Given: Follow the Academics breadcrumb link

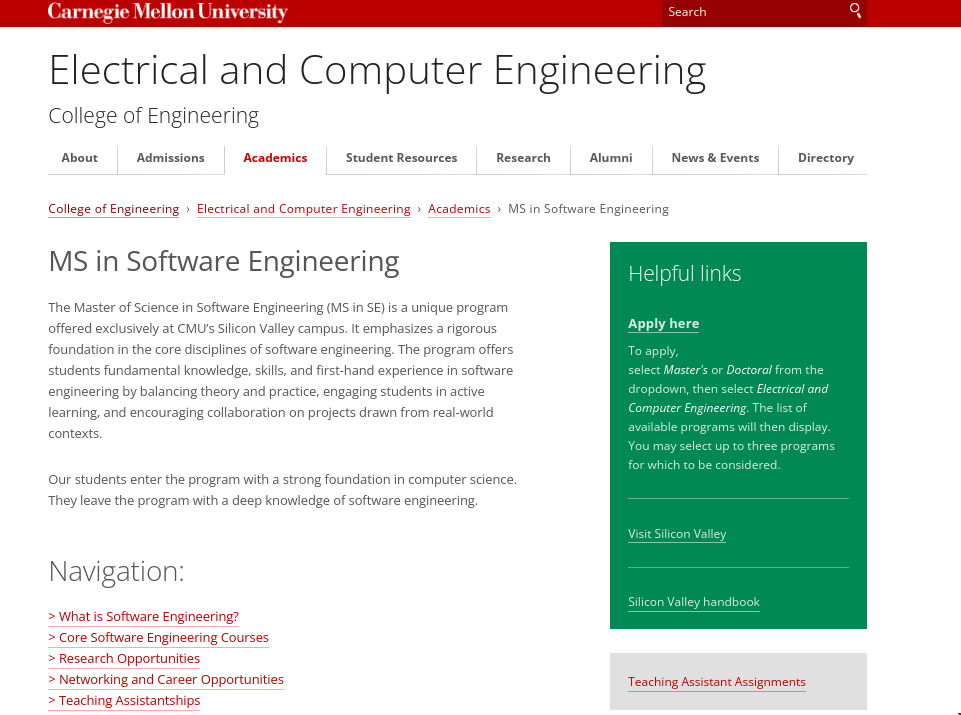Looking at the screenshot, I should (459, 209).
